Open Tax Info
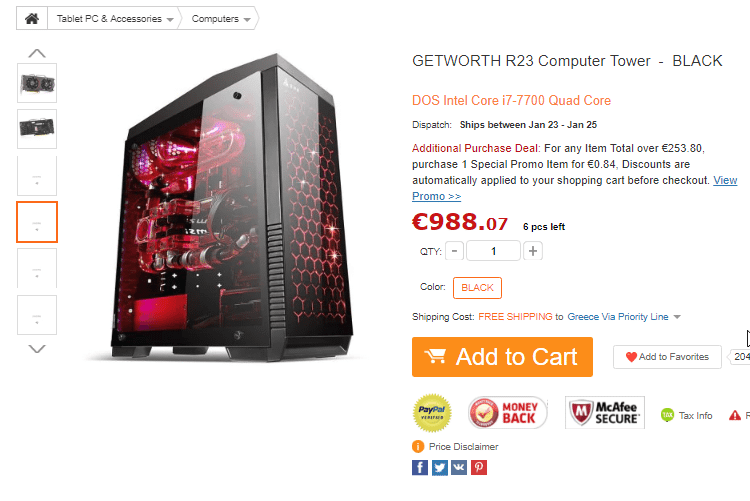The width and height of the screenshot is (750, 501). (x=686, y=415)
